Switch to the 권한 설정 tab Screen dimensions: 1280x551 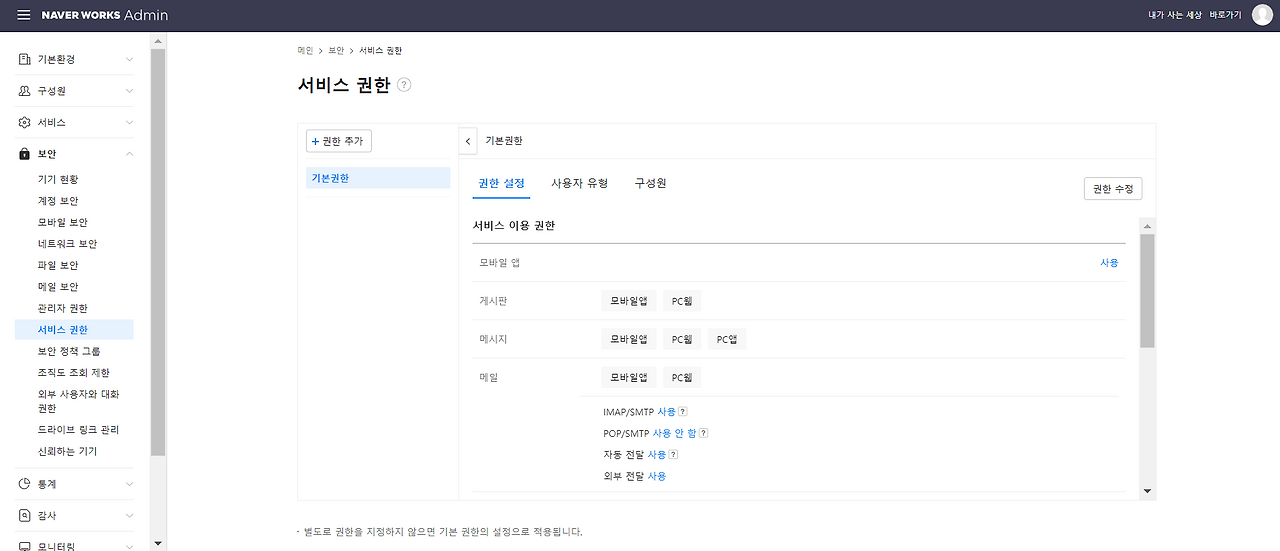(x=501, y=184)
